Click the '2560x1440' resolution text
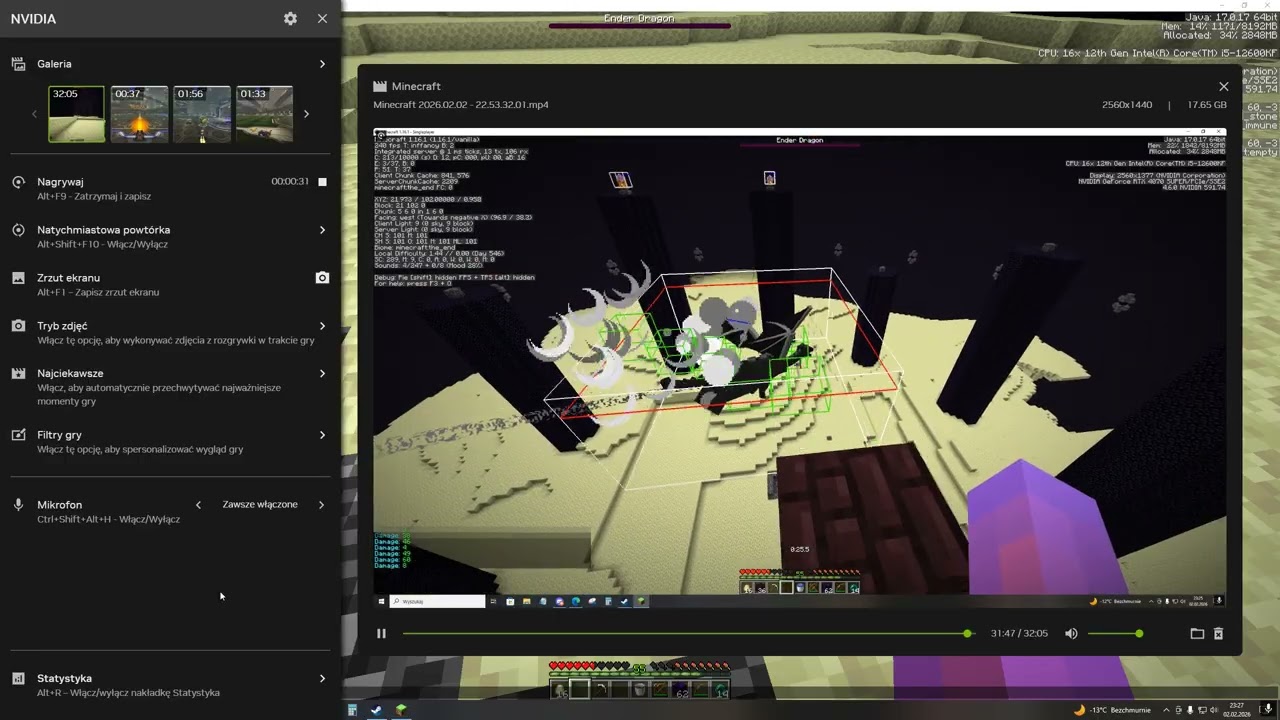 coord(1127,105)
